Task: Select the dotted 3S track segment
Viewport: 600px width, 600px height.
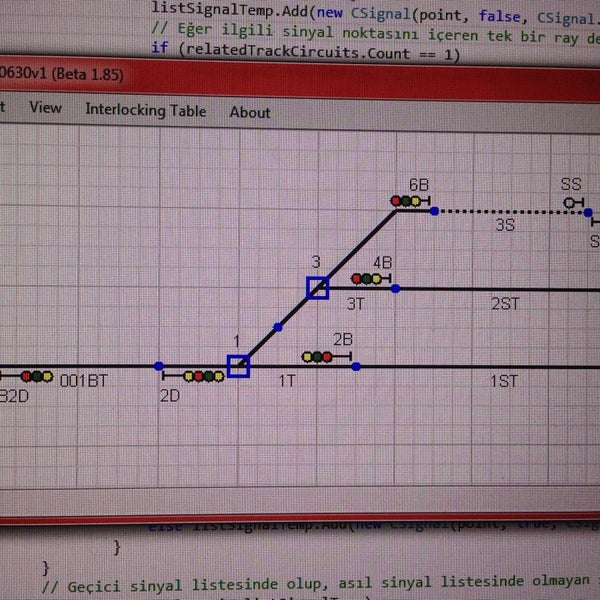Action: (x=511, y=212)
